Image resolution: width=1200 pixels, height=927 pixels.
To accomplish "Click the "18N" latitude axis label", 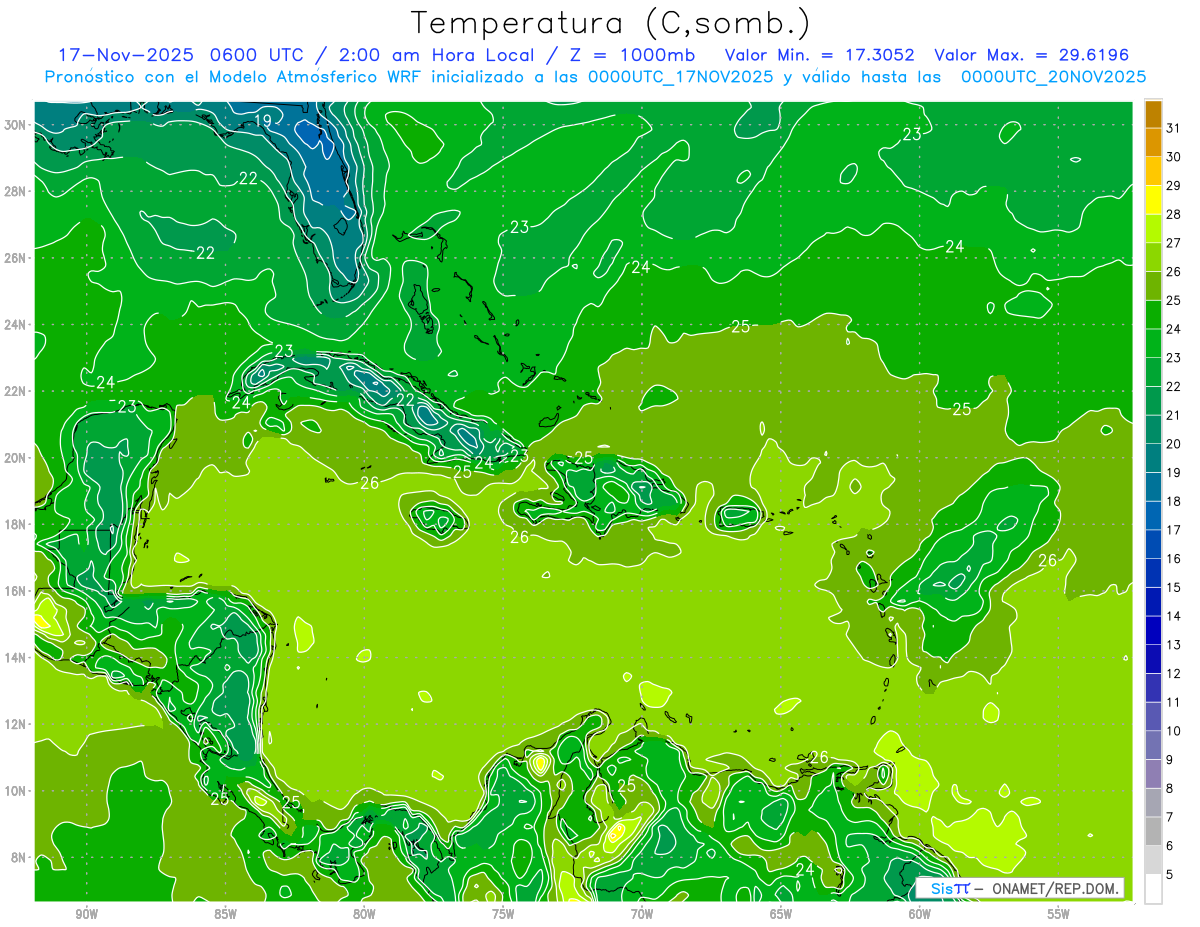I will point(17,524).
